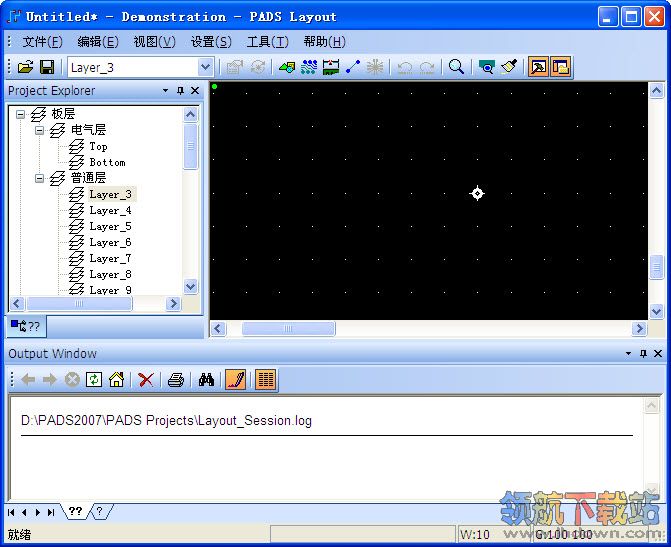Click the Redo arrow icon
671x547 pixels.
pos(427,67)
